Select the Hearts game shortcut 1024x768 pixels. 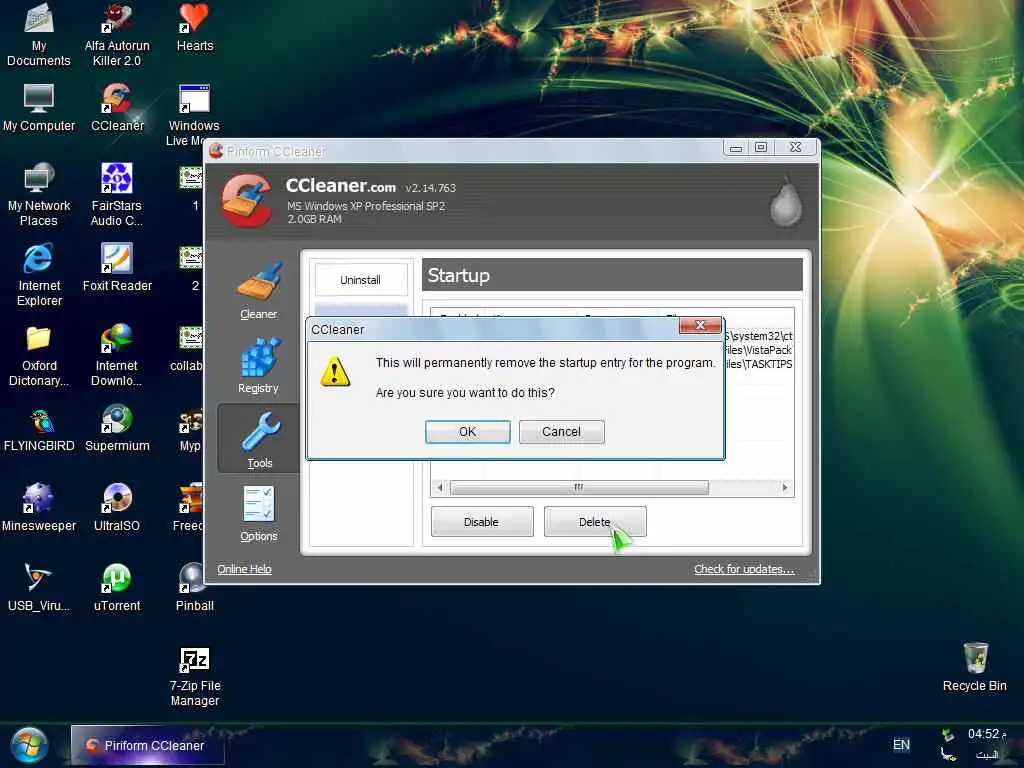(x=195, y=27)
